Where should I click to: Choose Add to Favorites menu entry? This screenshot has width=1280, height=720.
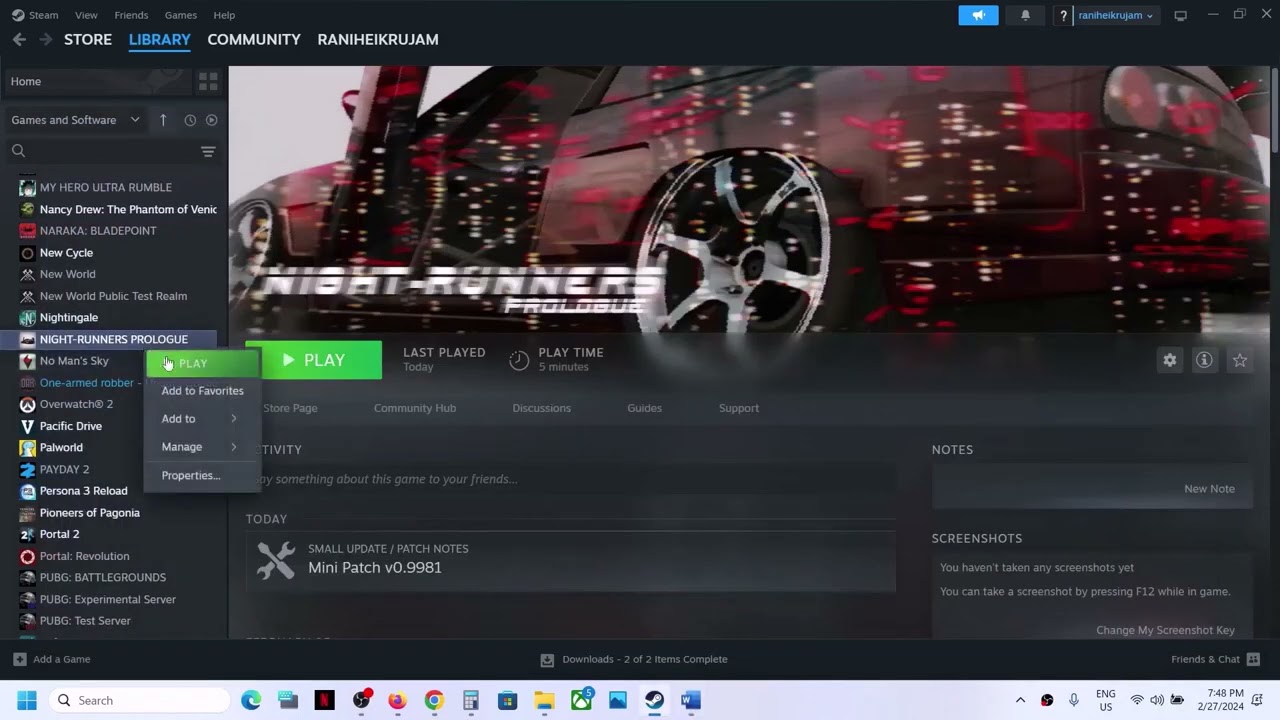click(202, 391)
